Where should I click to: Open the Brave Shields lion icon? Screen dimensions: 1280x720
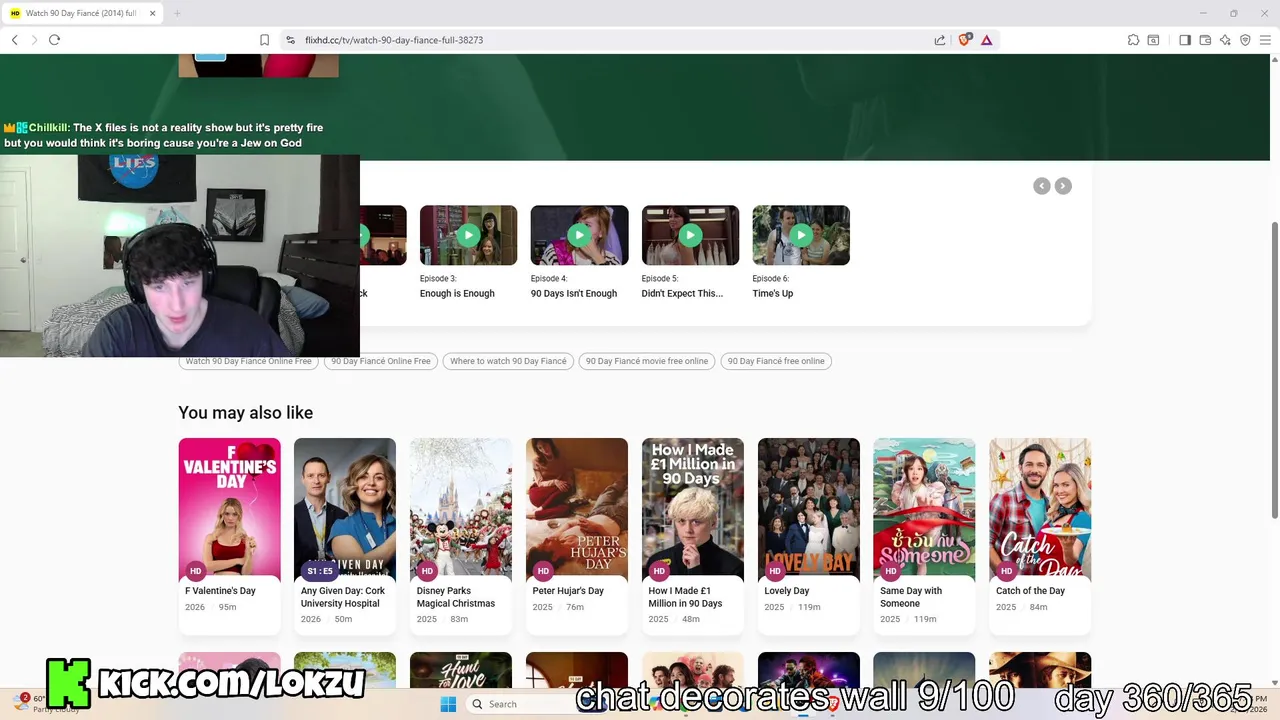pos(964,40)
